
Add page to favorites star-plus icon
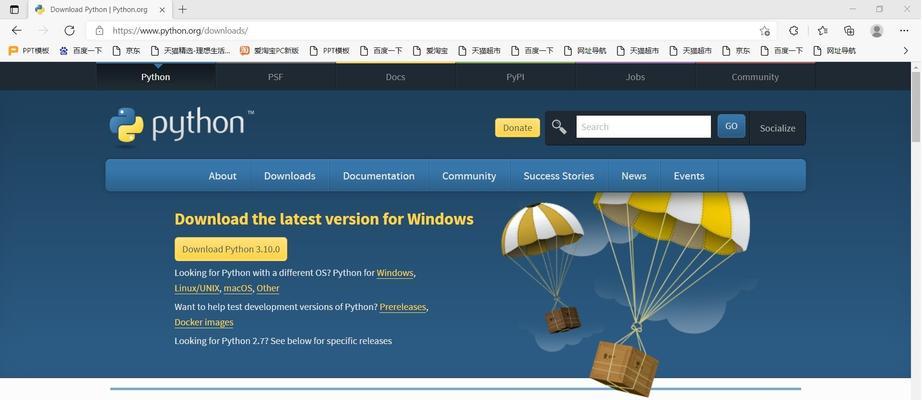click(x=764, y=31)
